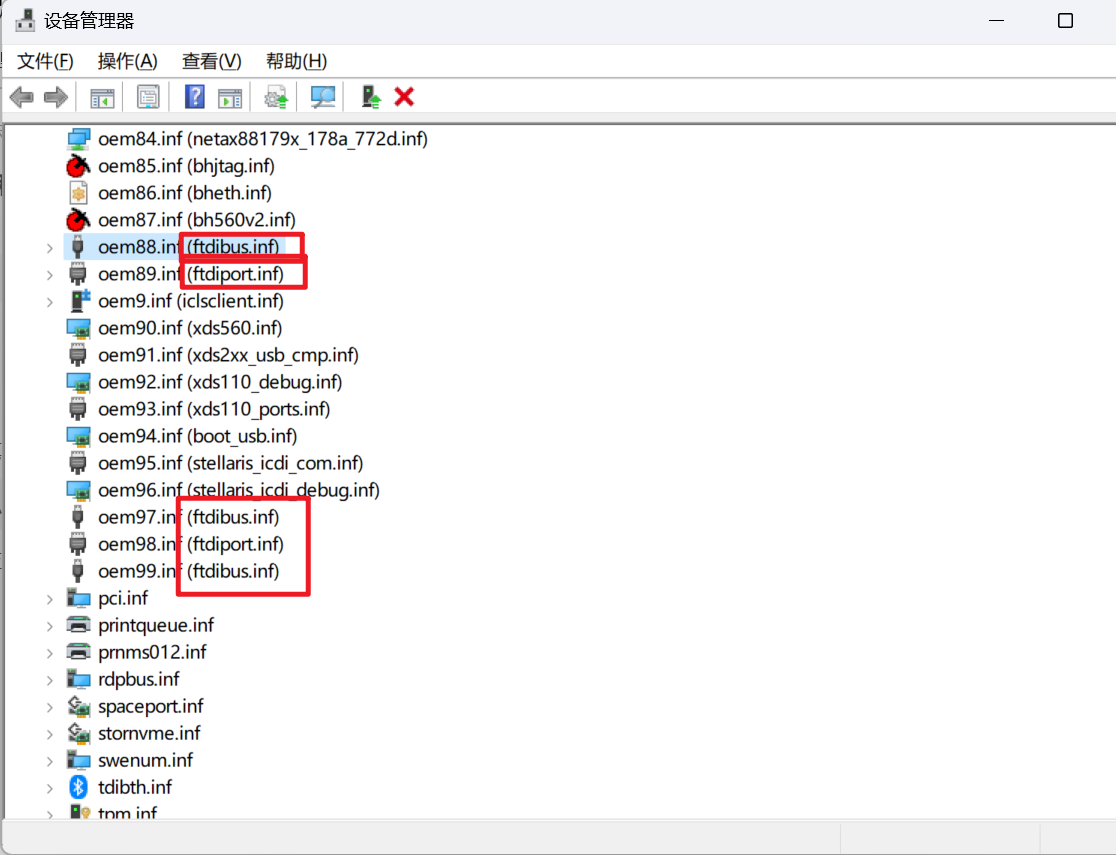Expand the prnms012.inf node

(x=50, y=654)
